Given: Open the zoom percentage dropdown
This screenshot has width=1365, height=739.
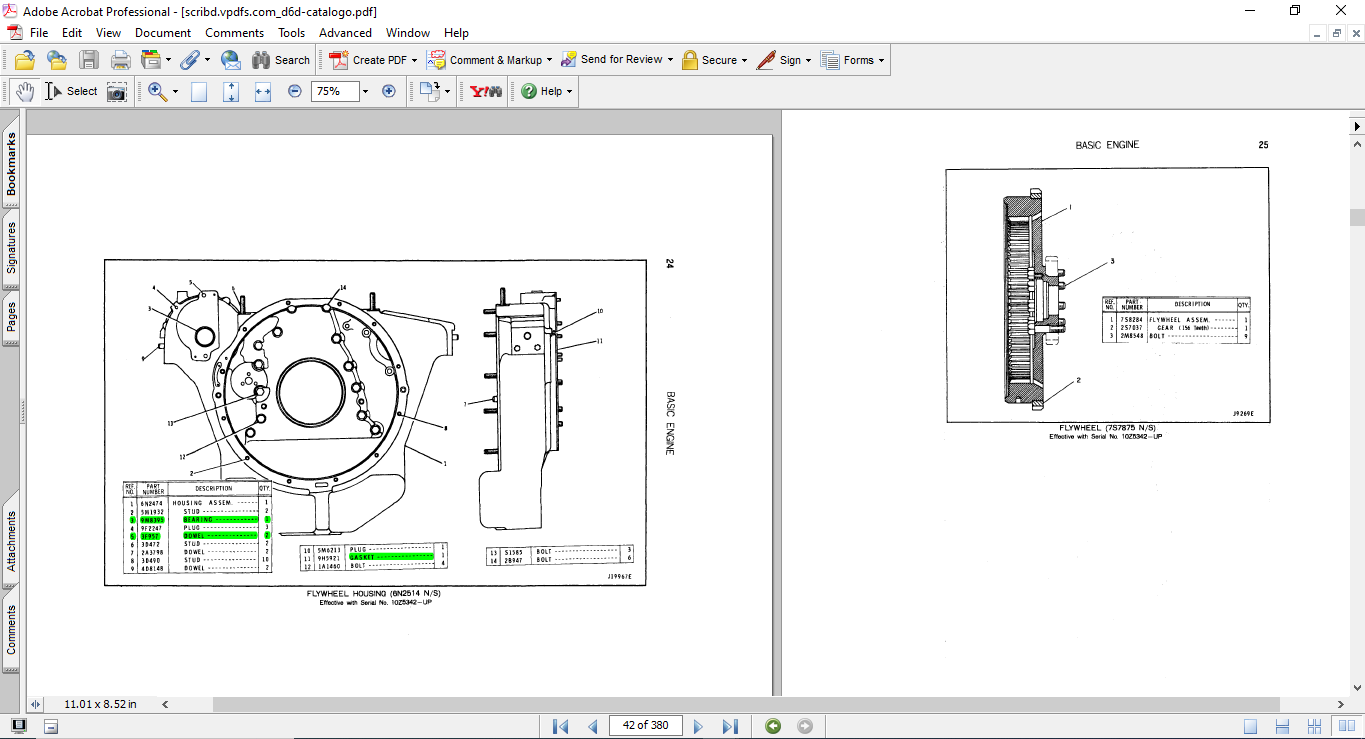Looking at the screenshot, I should (x=365, y=91).
